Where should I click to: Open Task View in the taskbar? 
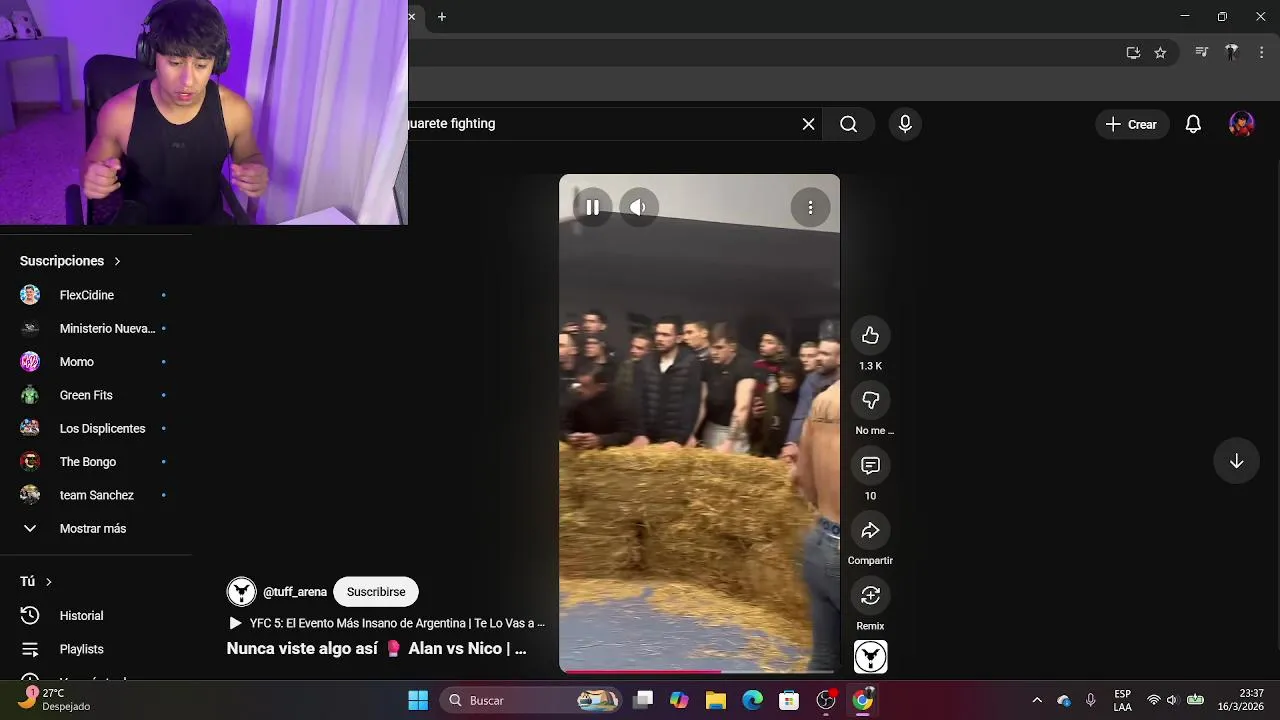(x=643, y=700)
